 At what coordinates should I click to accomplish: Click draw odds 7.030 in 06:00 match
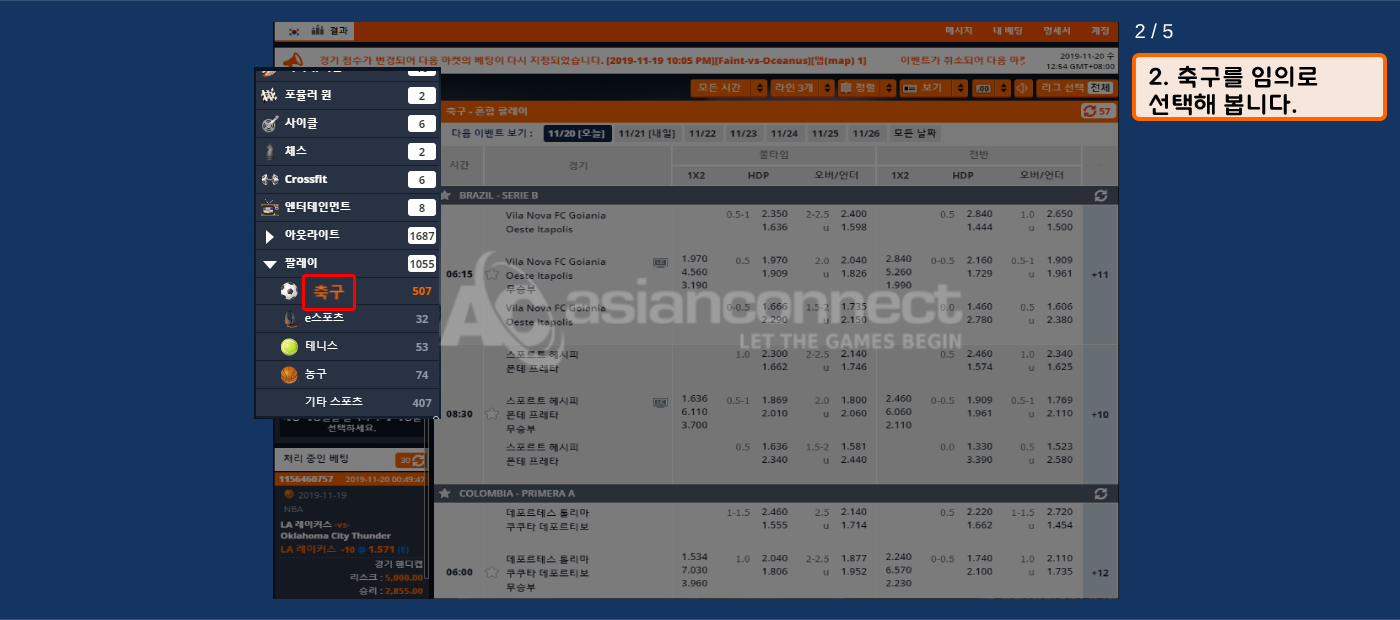(694, 570)
